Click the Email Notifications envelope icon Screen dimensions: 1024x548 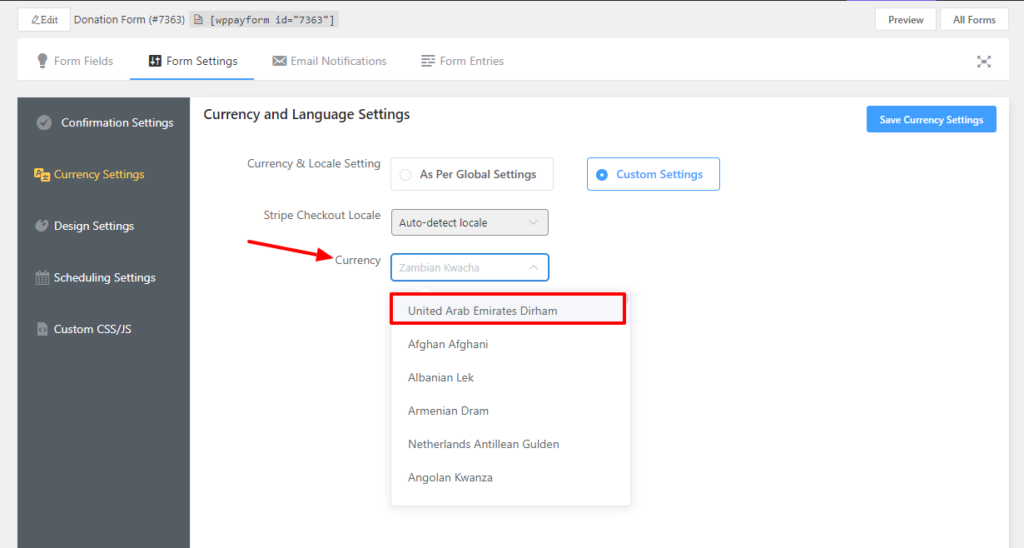click(279, 61)
